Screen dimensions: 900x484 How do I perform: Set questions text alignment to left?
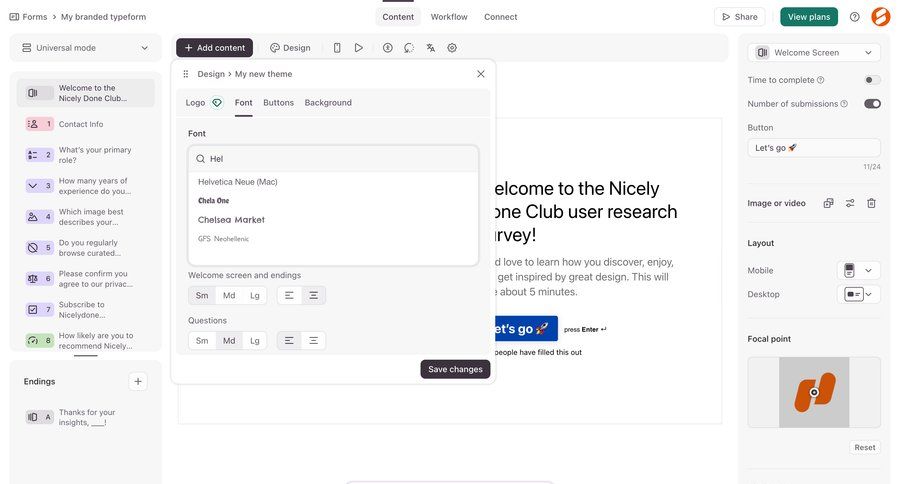(x=289, y=341)
